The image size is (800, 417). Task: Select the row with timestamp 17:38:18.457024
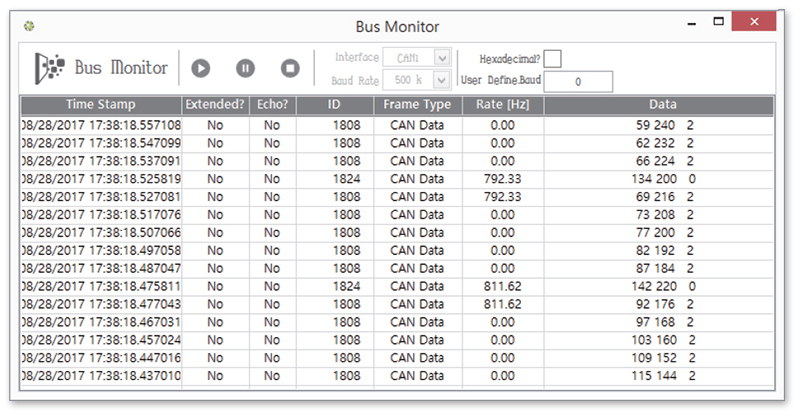coord(397,340)
